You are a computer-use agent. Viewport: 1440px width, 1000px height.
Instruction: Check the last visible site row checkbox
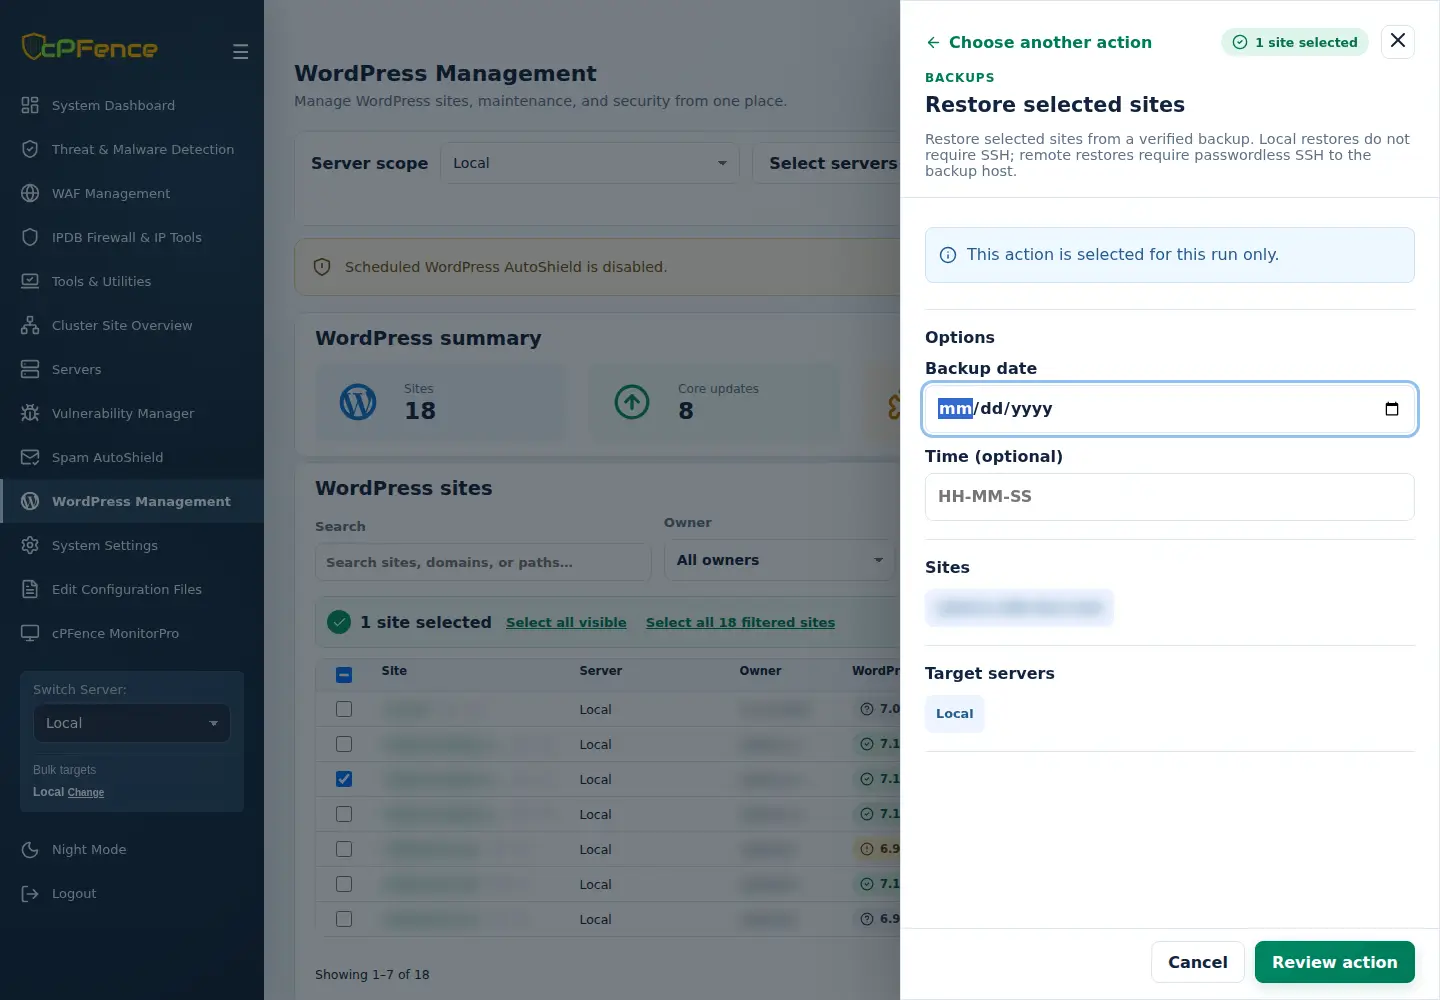pyautogui.click(x=344, y=919)
